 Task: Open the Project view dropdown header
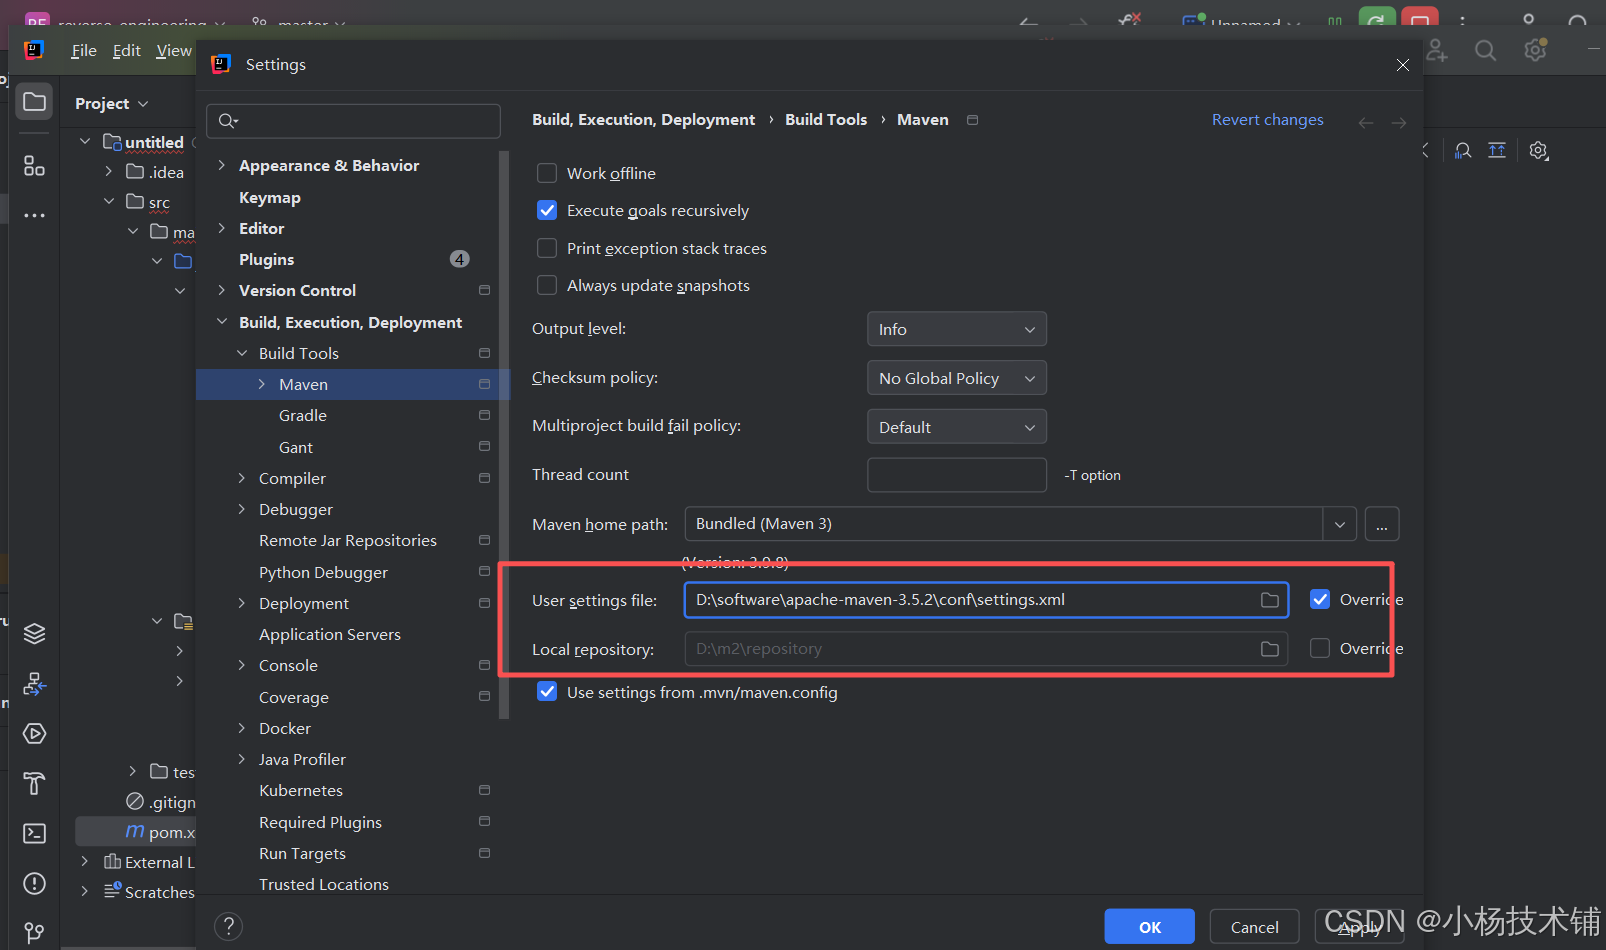(x=112, y=103)
